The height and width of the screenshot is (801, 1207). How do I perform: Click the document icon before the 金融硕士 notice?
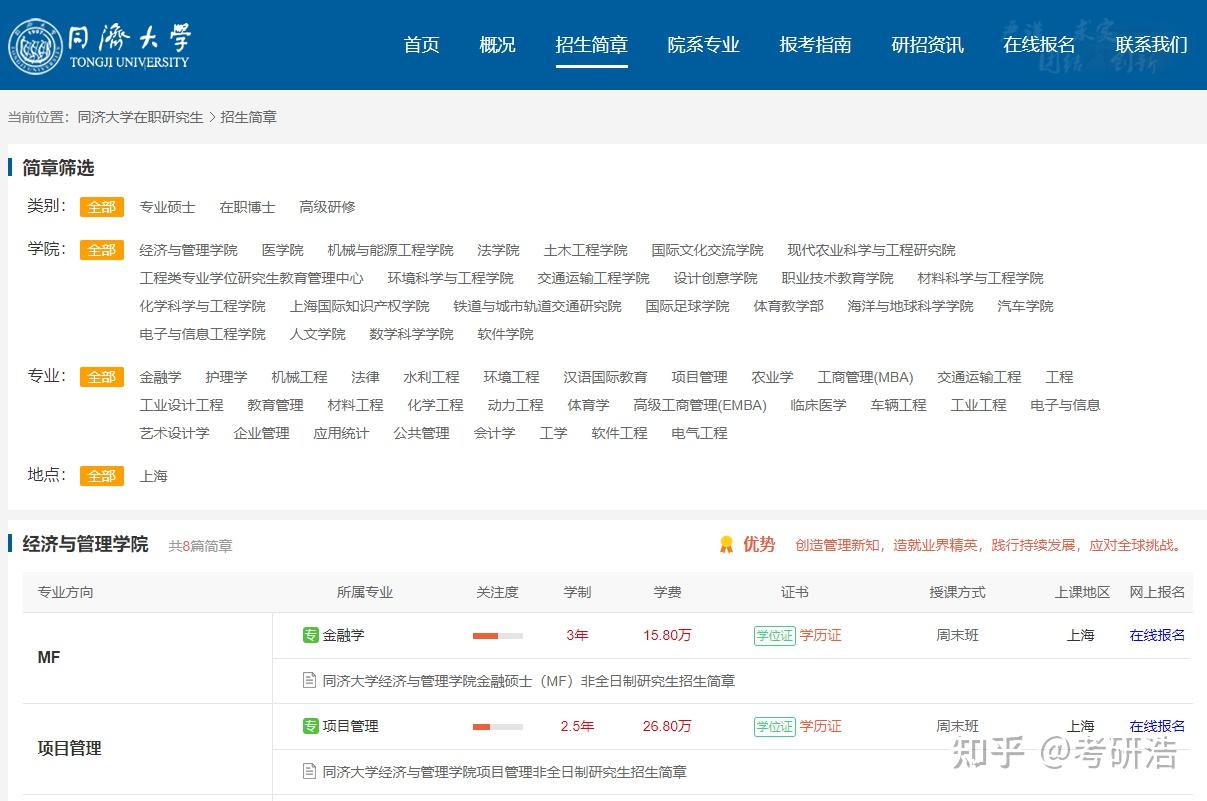click(309, 680)
